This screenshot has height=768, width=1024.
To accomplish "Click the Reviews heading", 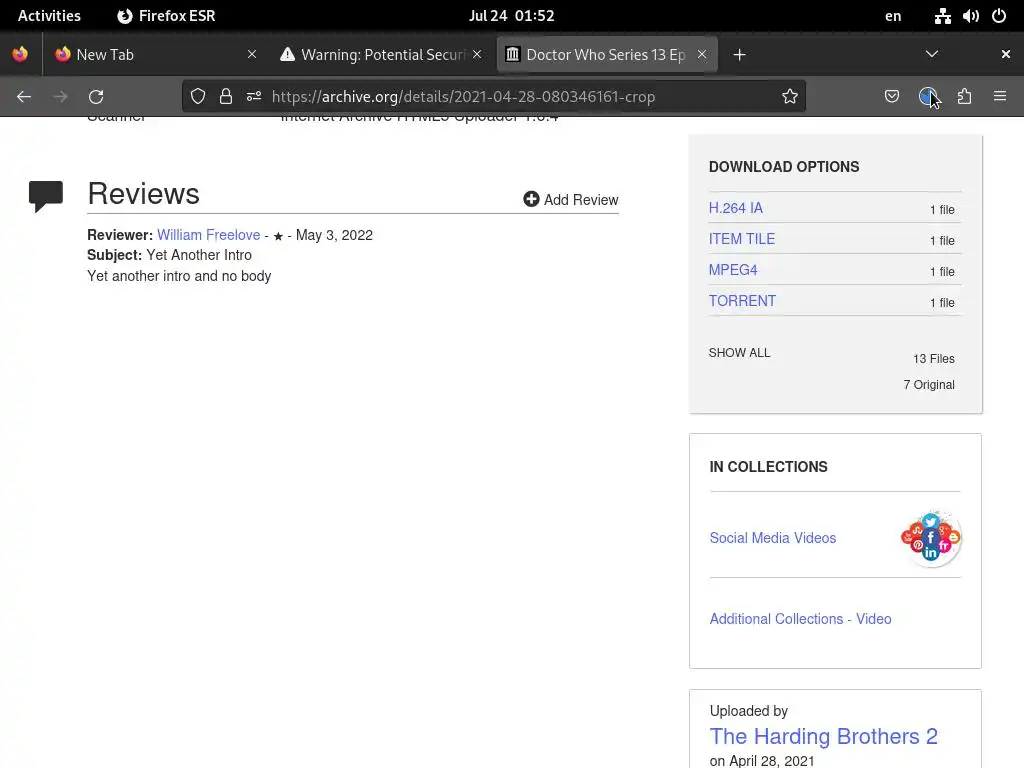I will (x=144, y=194).
